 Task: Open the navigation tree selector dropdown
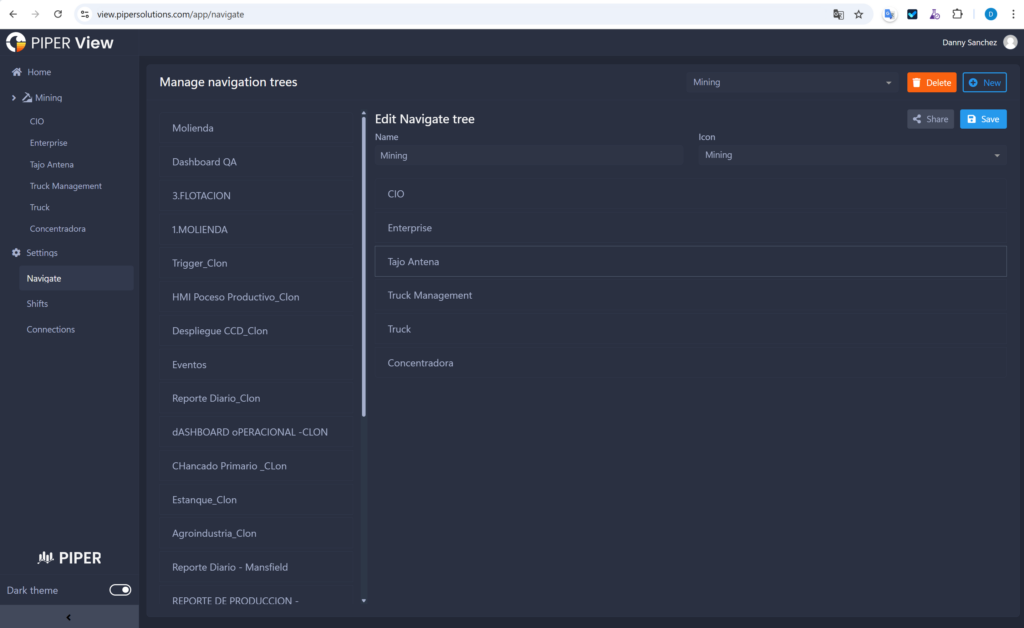tap(792, 83)
